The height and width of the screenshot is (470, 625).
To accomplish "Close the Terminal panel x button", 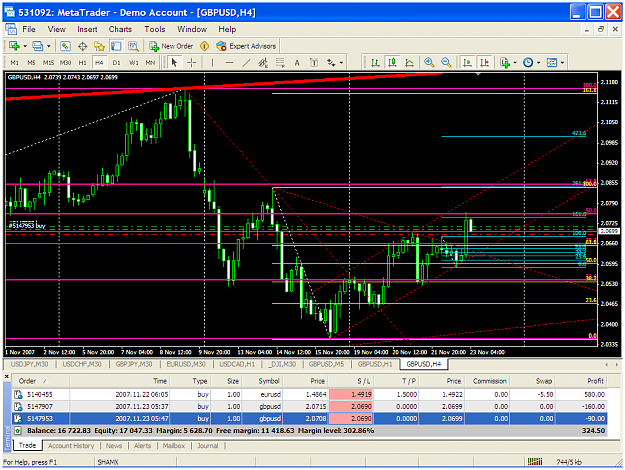I will (6, 376).
